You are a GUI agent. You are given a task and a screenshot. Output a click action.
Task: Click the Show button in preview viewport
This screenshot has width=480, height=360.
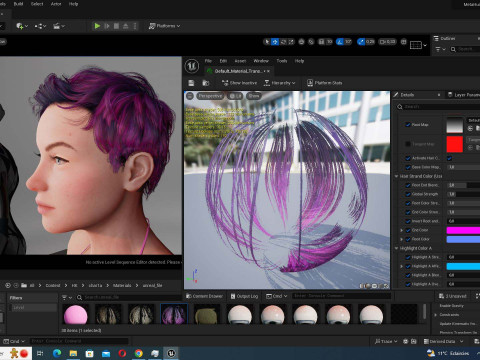tap(254, 96)
